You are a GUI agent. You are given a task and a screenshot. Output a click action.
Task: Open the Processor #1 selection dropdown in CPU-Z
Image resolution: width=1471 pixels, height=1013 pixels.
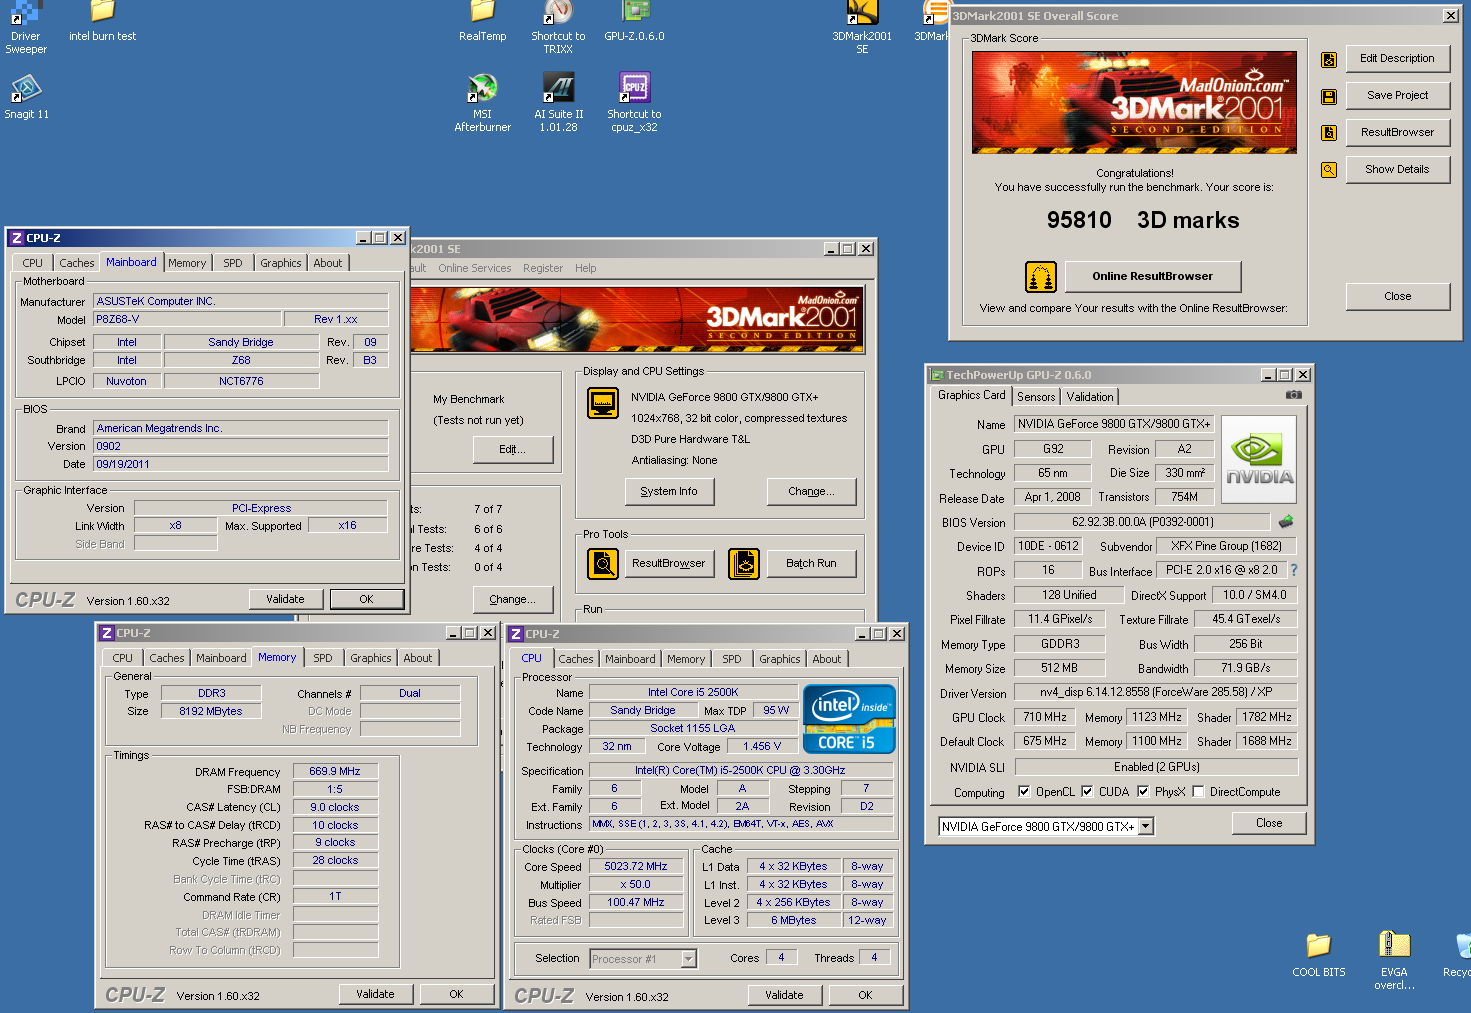pos(688,959)
